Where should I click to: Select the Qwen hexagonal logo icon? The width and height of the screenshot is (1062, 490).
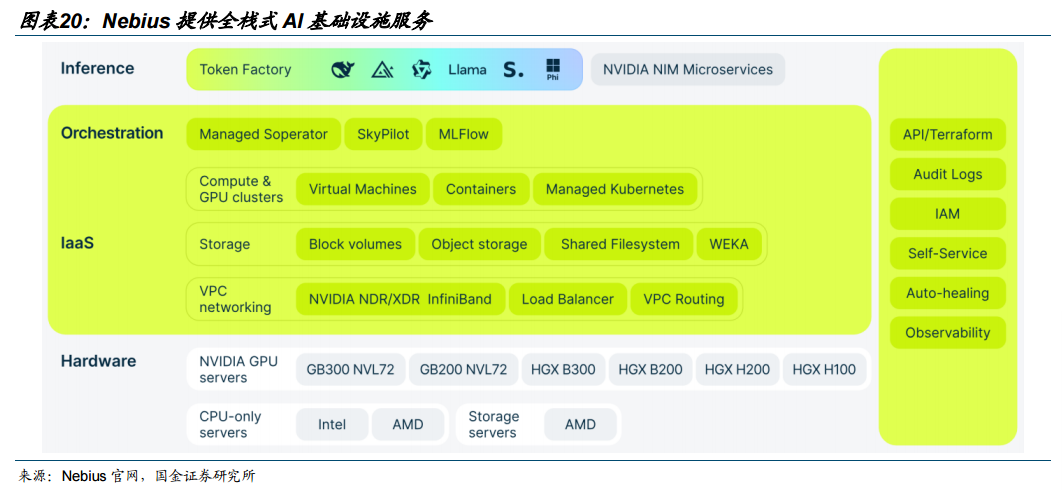[421, 70]
